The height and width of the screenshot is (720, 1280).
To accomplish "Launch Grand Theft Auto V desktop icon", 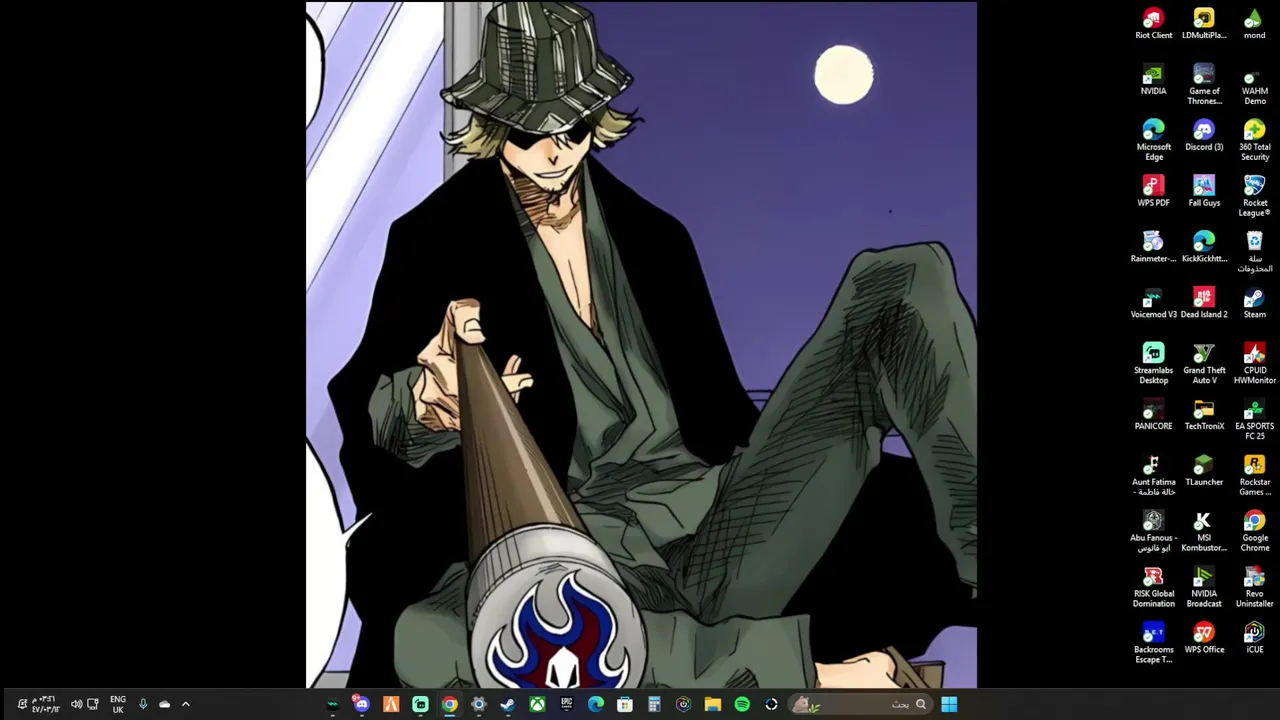I will [1204, 364].
